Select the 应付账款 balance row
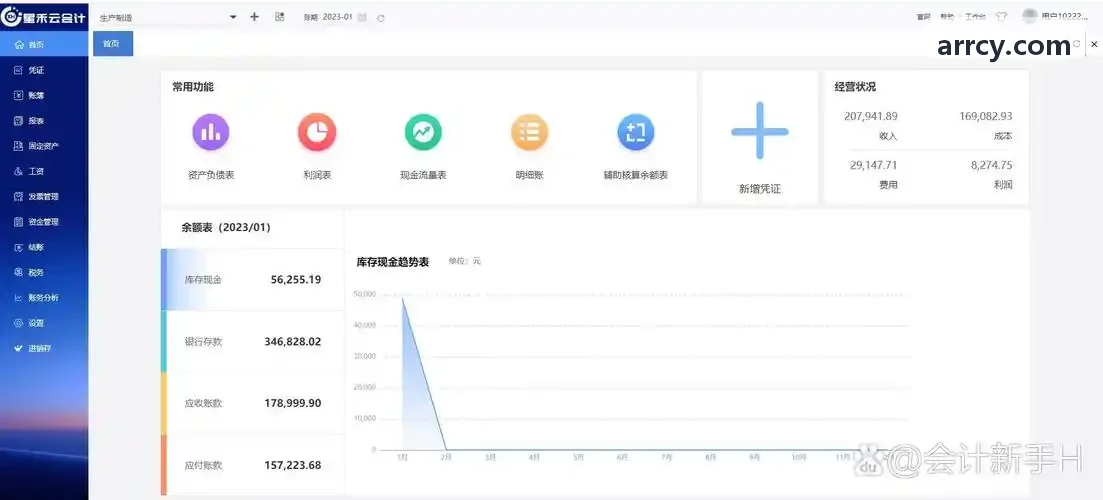This screenshot has width=1103, height=500. pyautogui.click(x=253, y=465)
